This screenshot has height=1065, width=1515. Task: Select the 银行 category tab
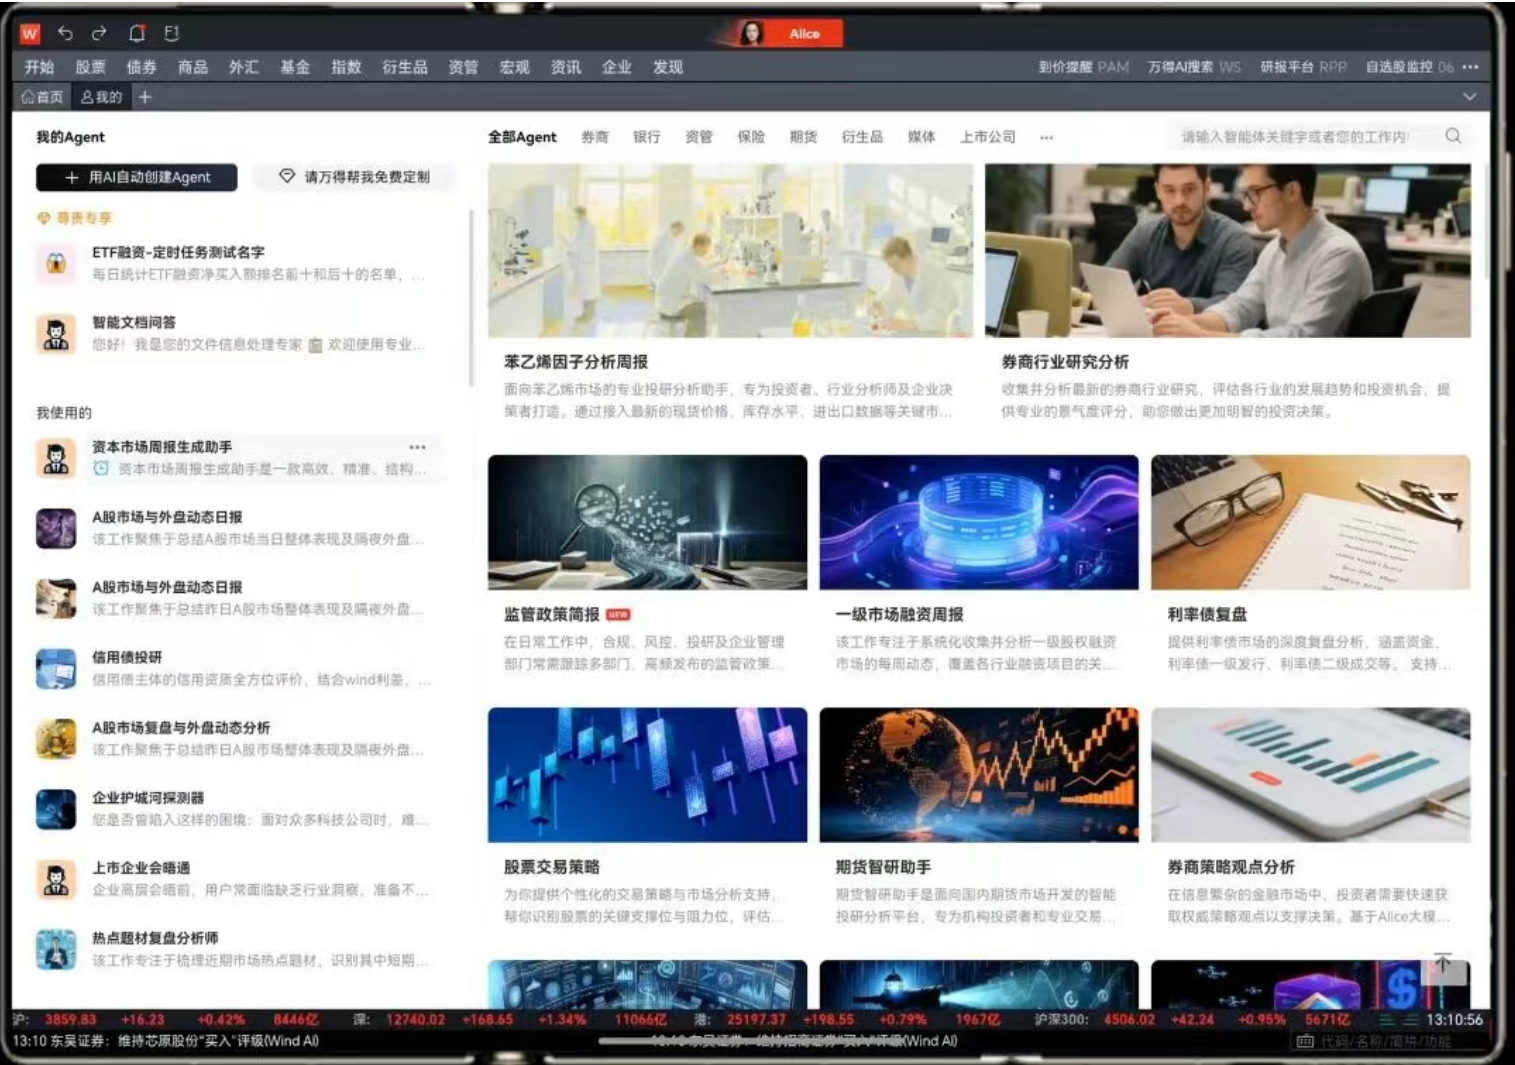pos(647,137)
